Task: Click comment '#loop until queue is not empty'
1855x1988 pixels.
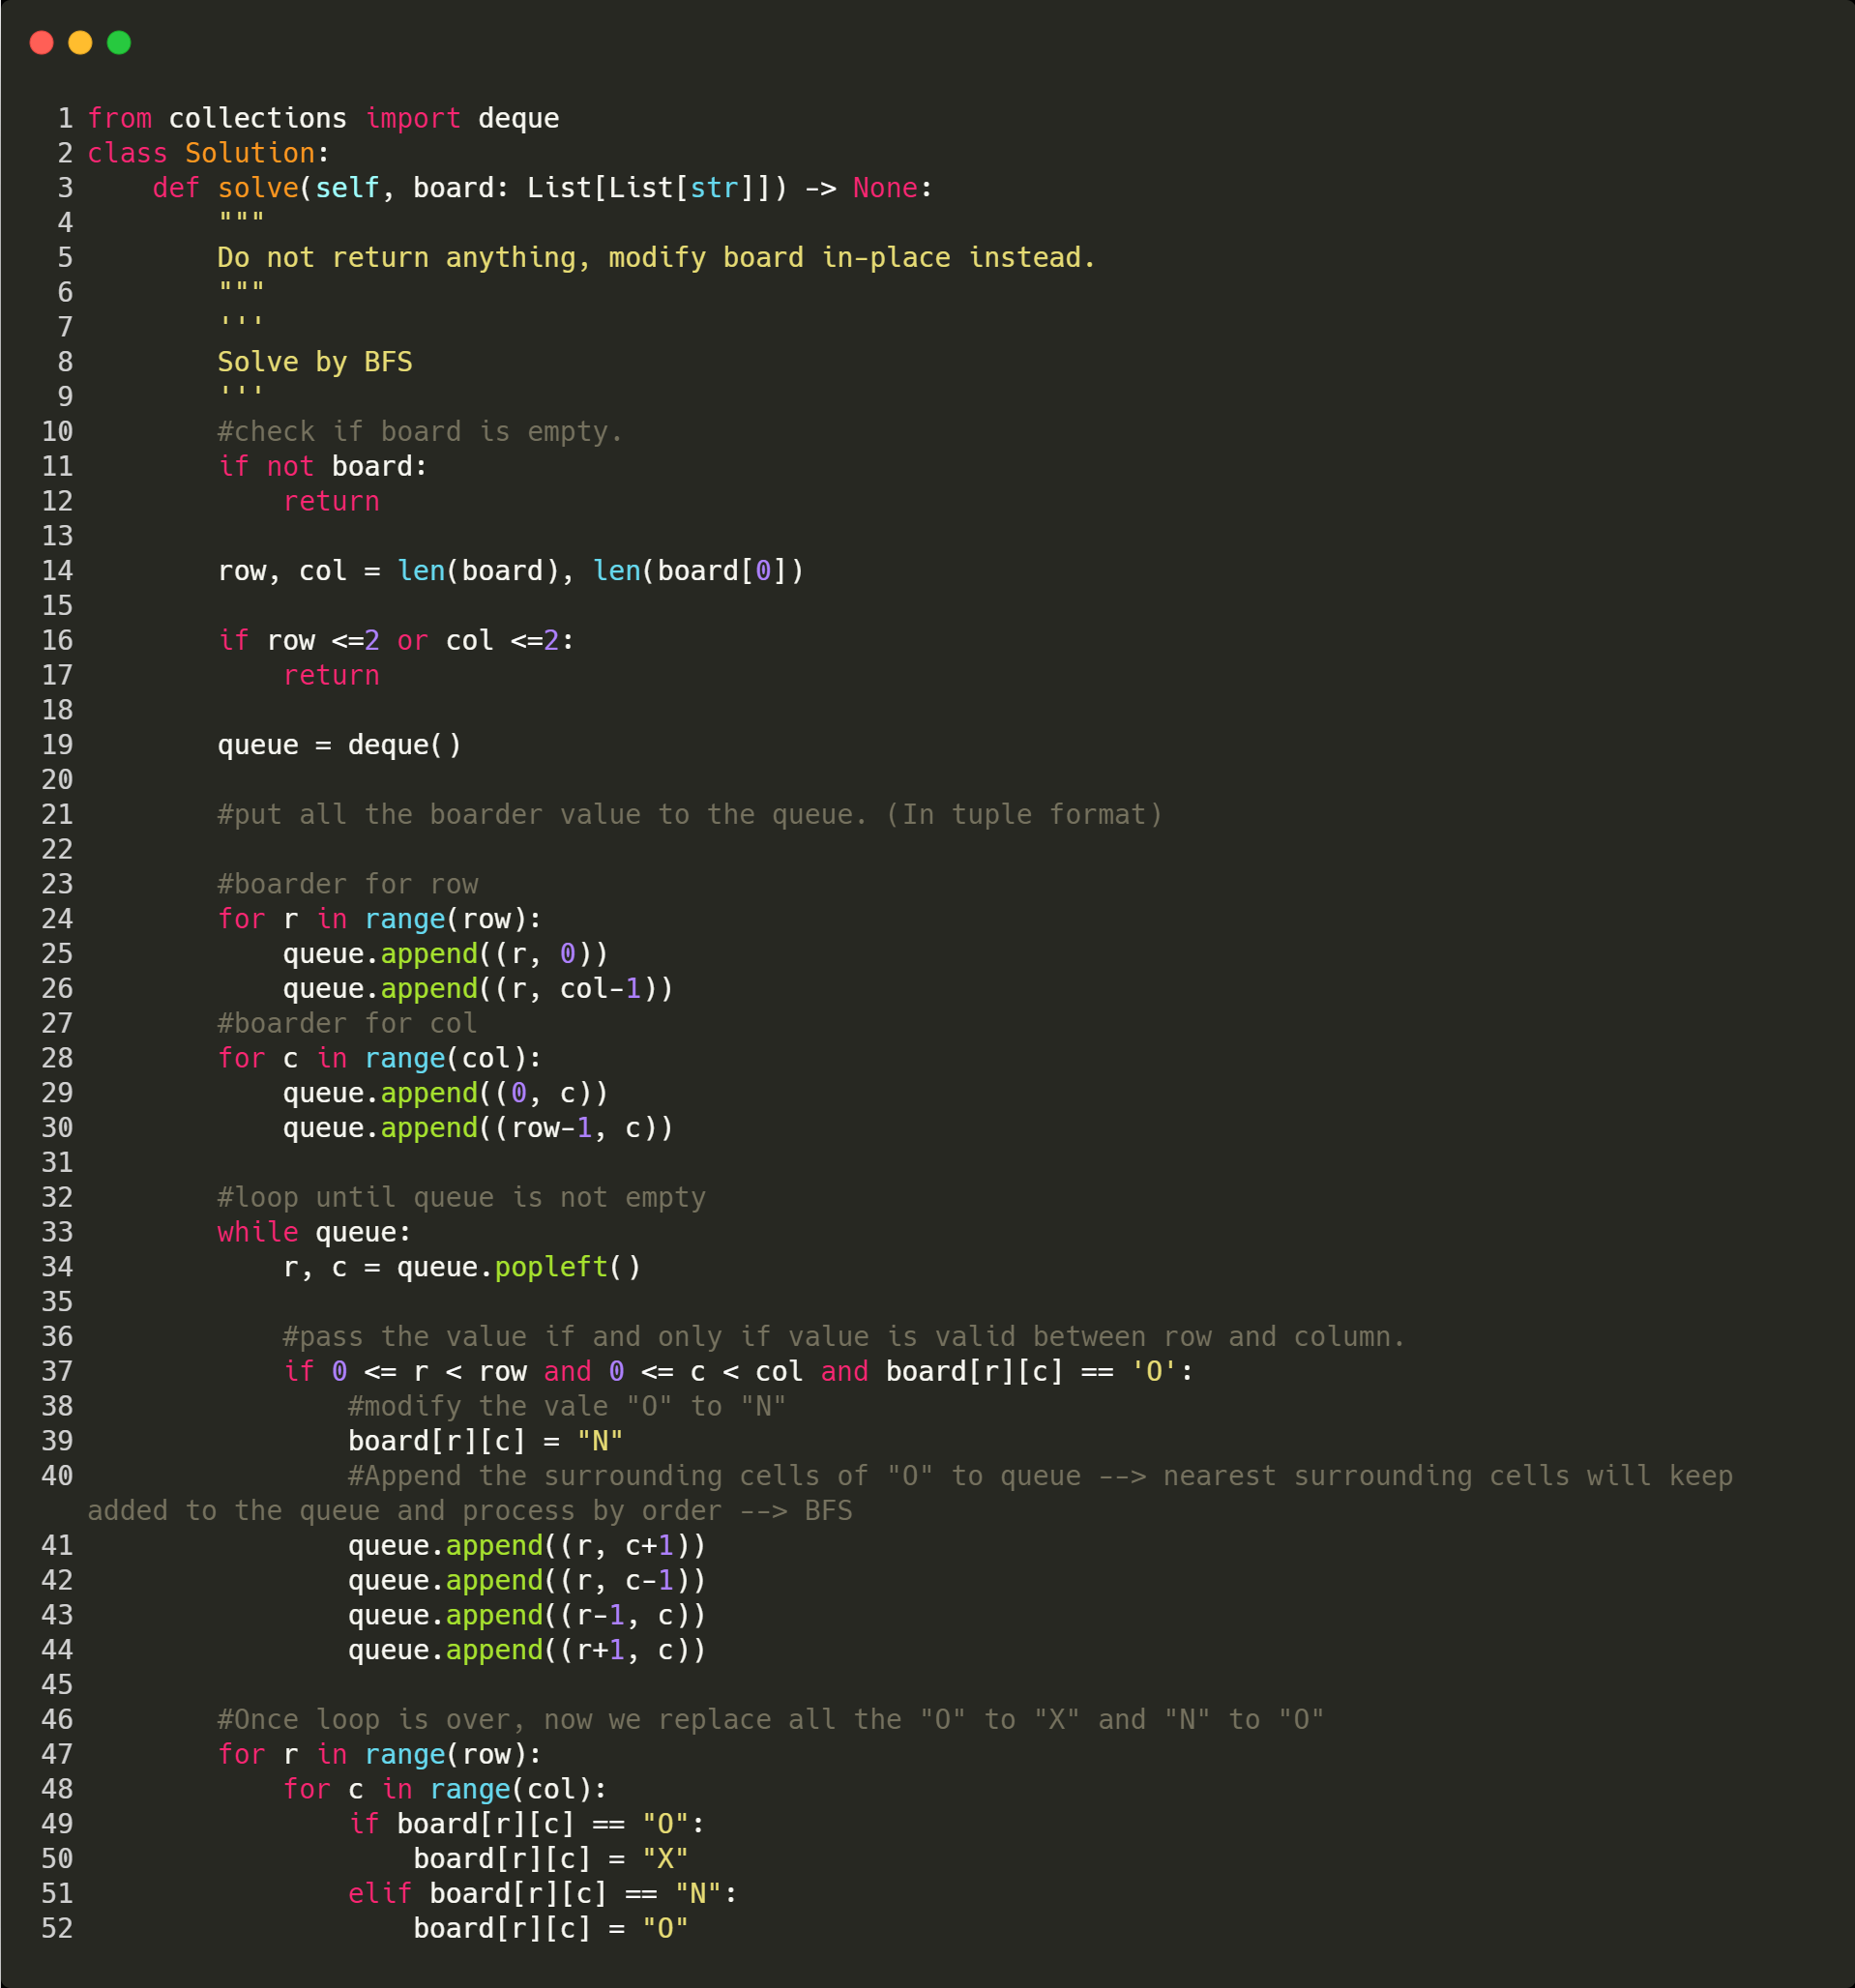Action: 462,1197
